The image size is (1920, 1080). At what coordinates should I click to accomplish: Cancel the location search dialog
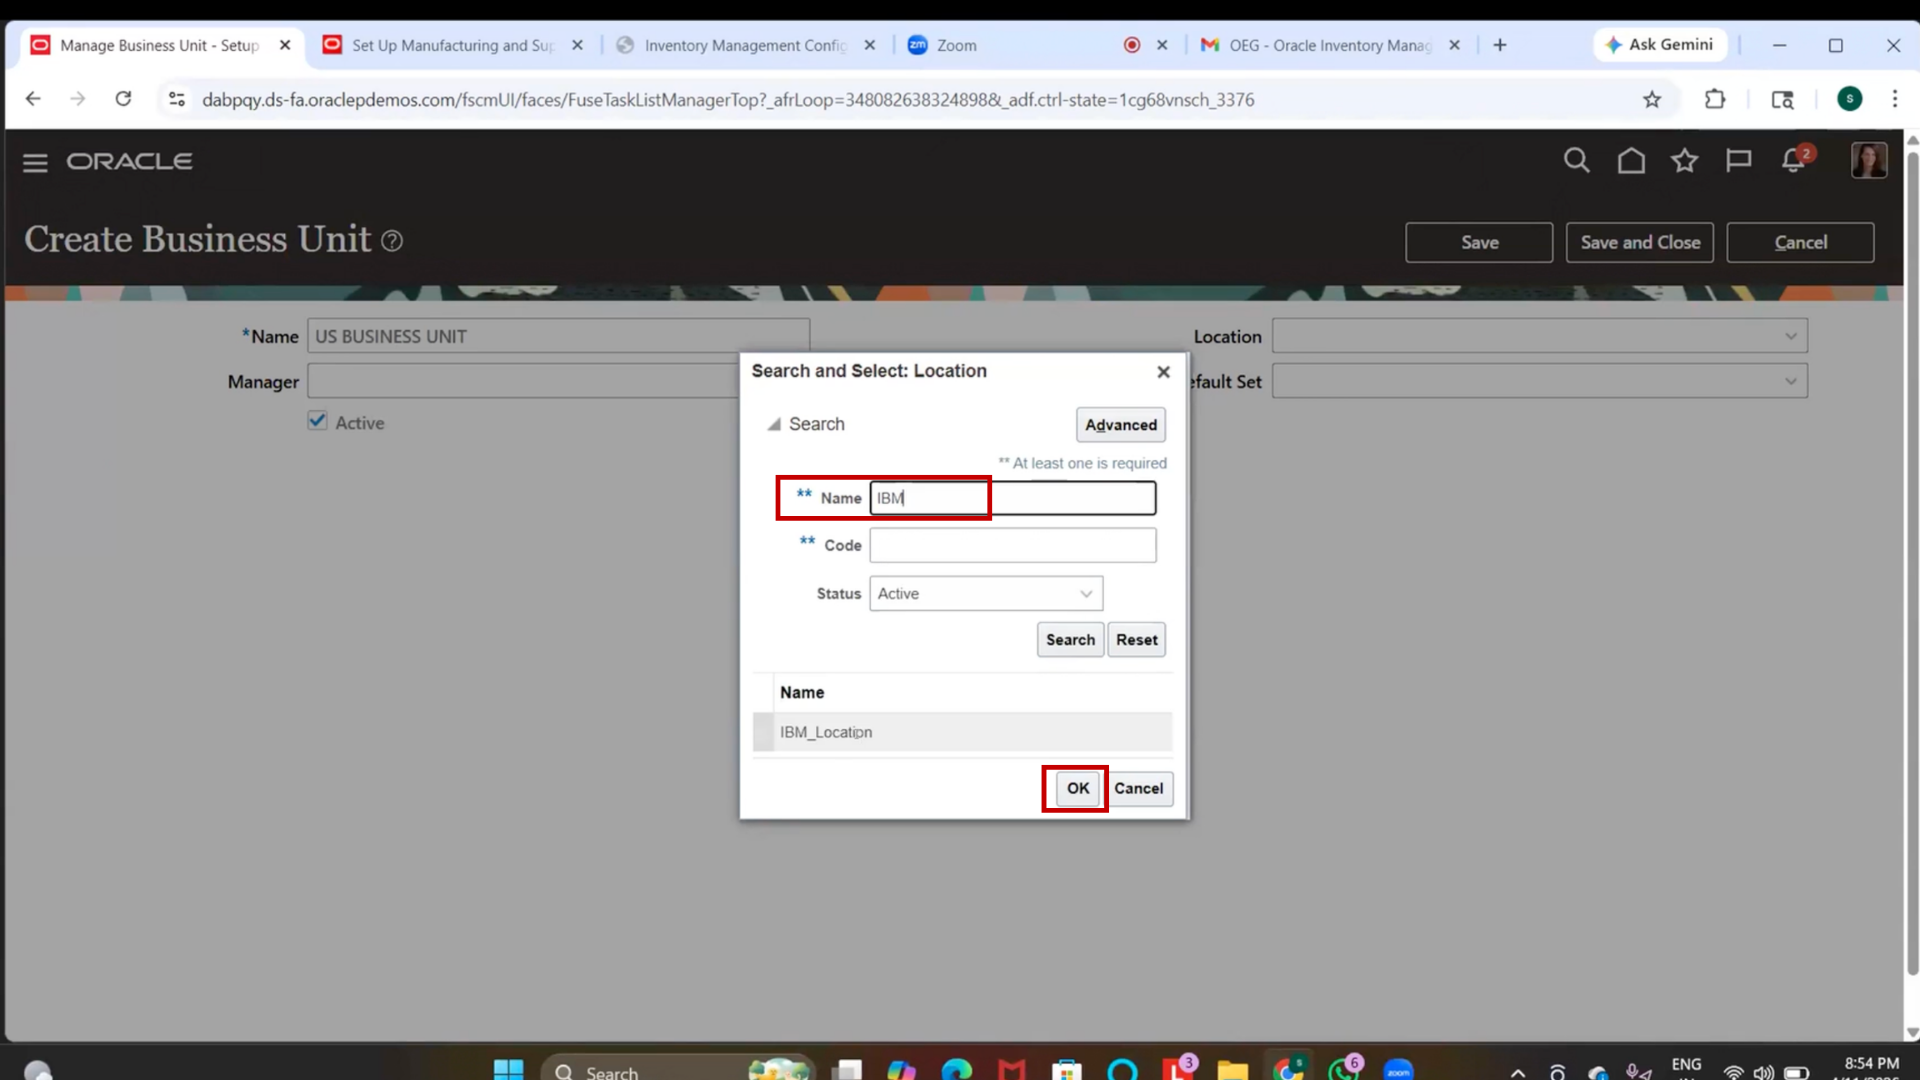[1138, 789]
